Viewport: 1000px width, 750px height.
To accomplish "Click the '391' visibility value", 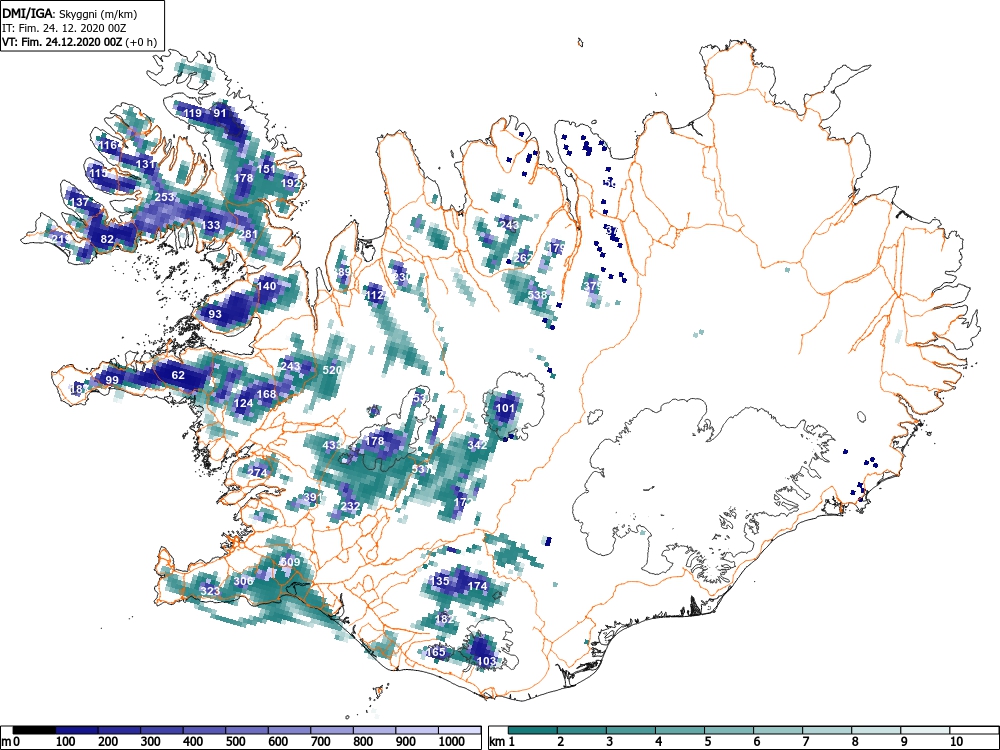I will coord(313,497).
